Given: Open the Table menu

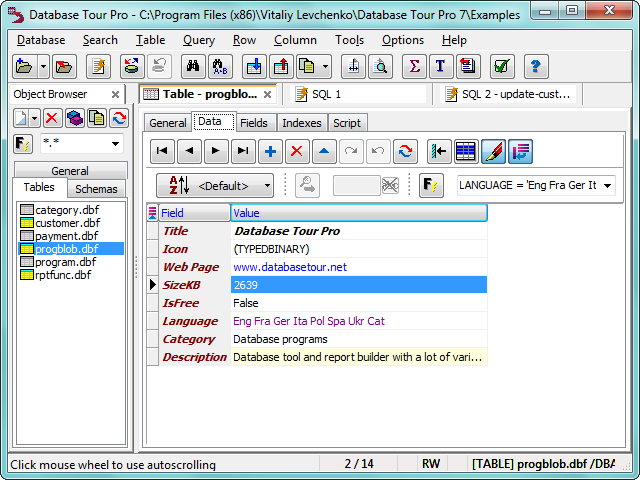Looking at the screenshot, I should click(151, 40).
